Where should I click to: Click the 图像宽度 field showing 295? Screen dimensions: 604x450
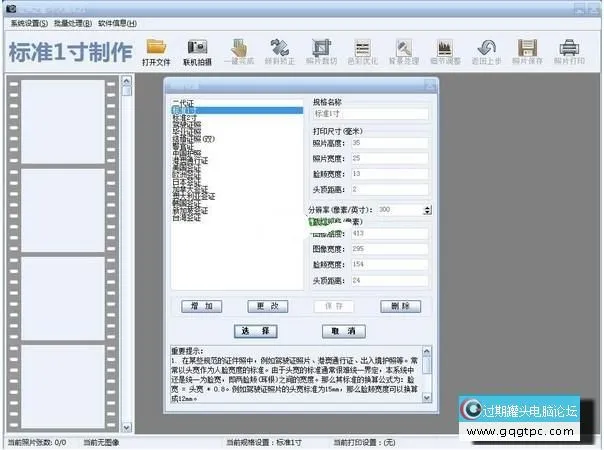[389, 249]
